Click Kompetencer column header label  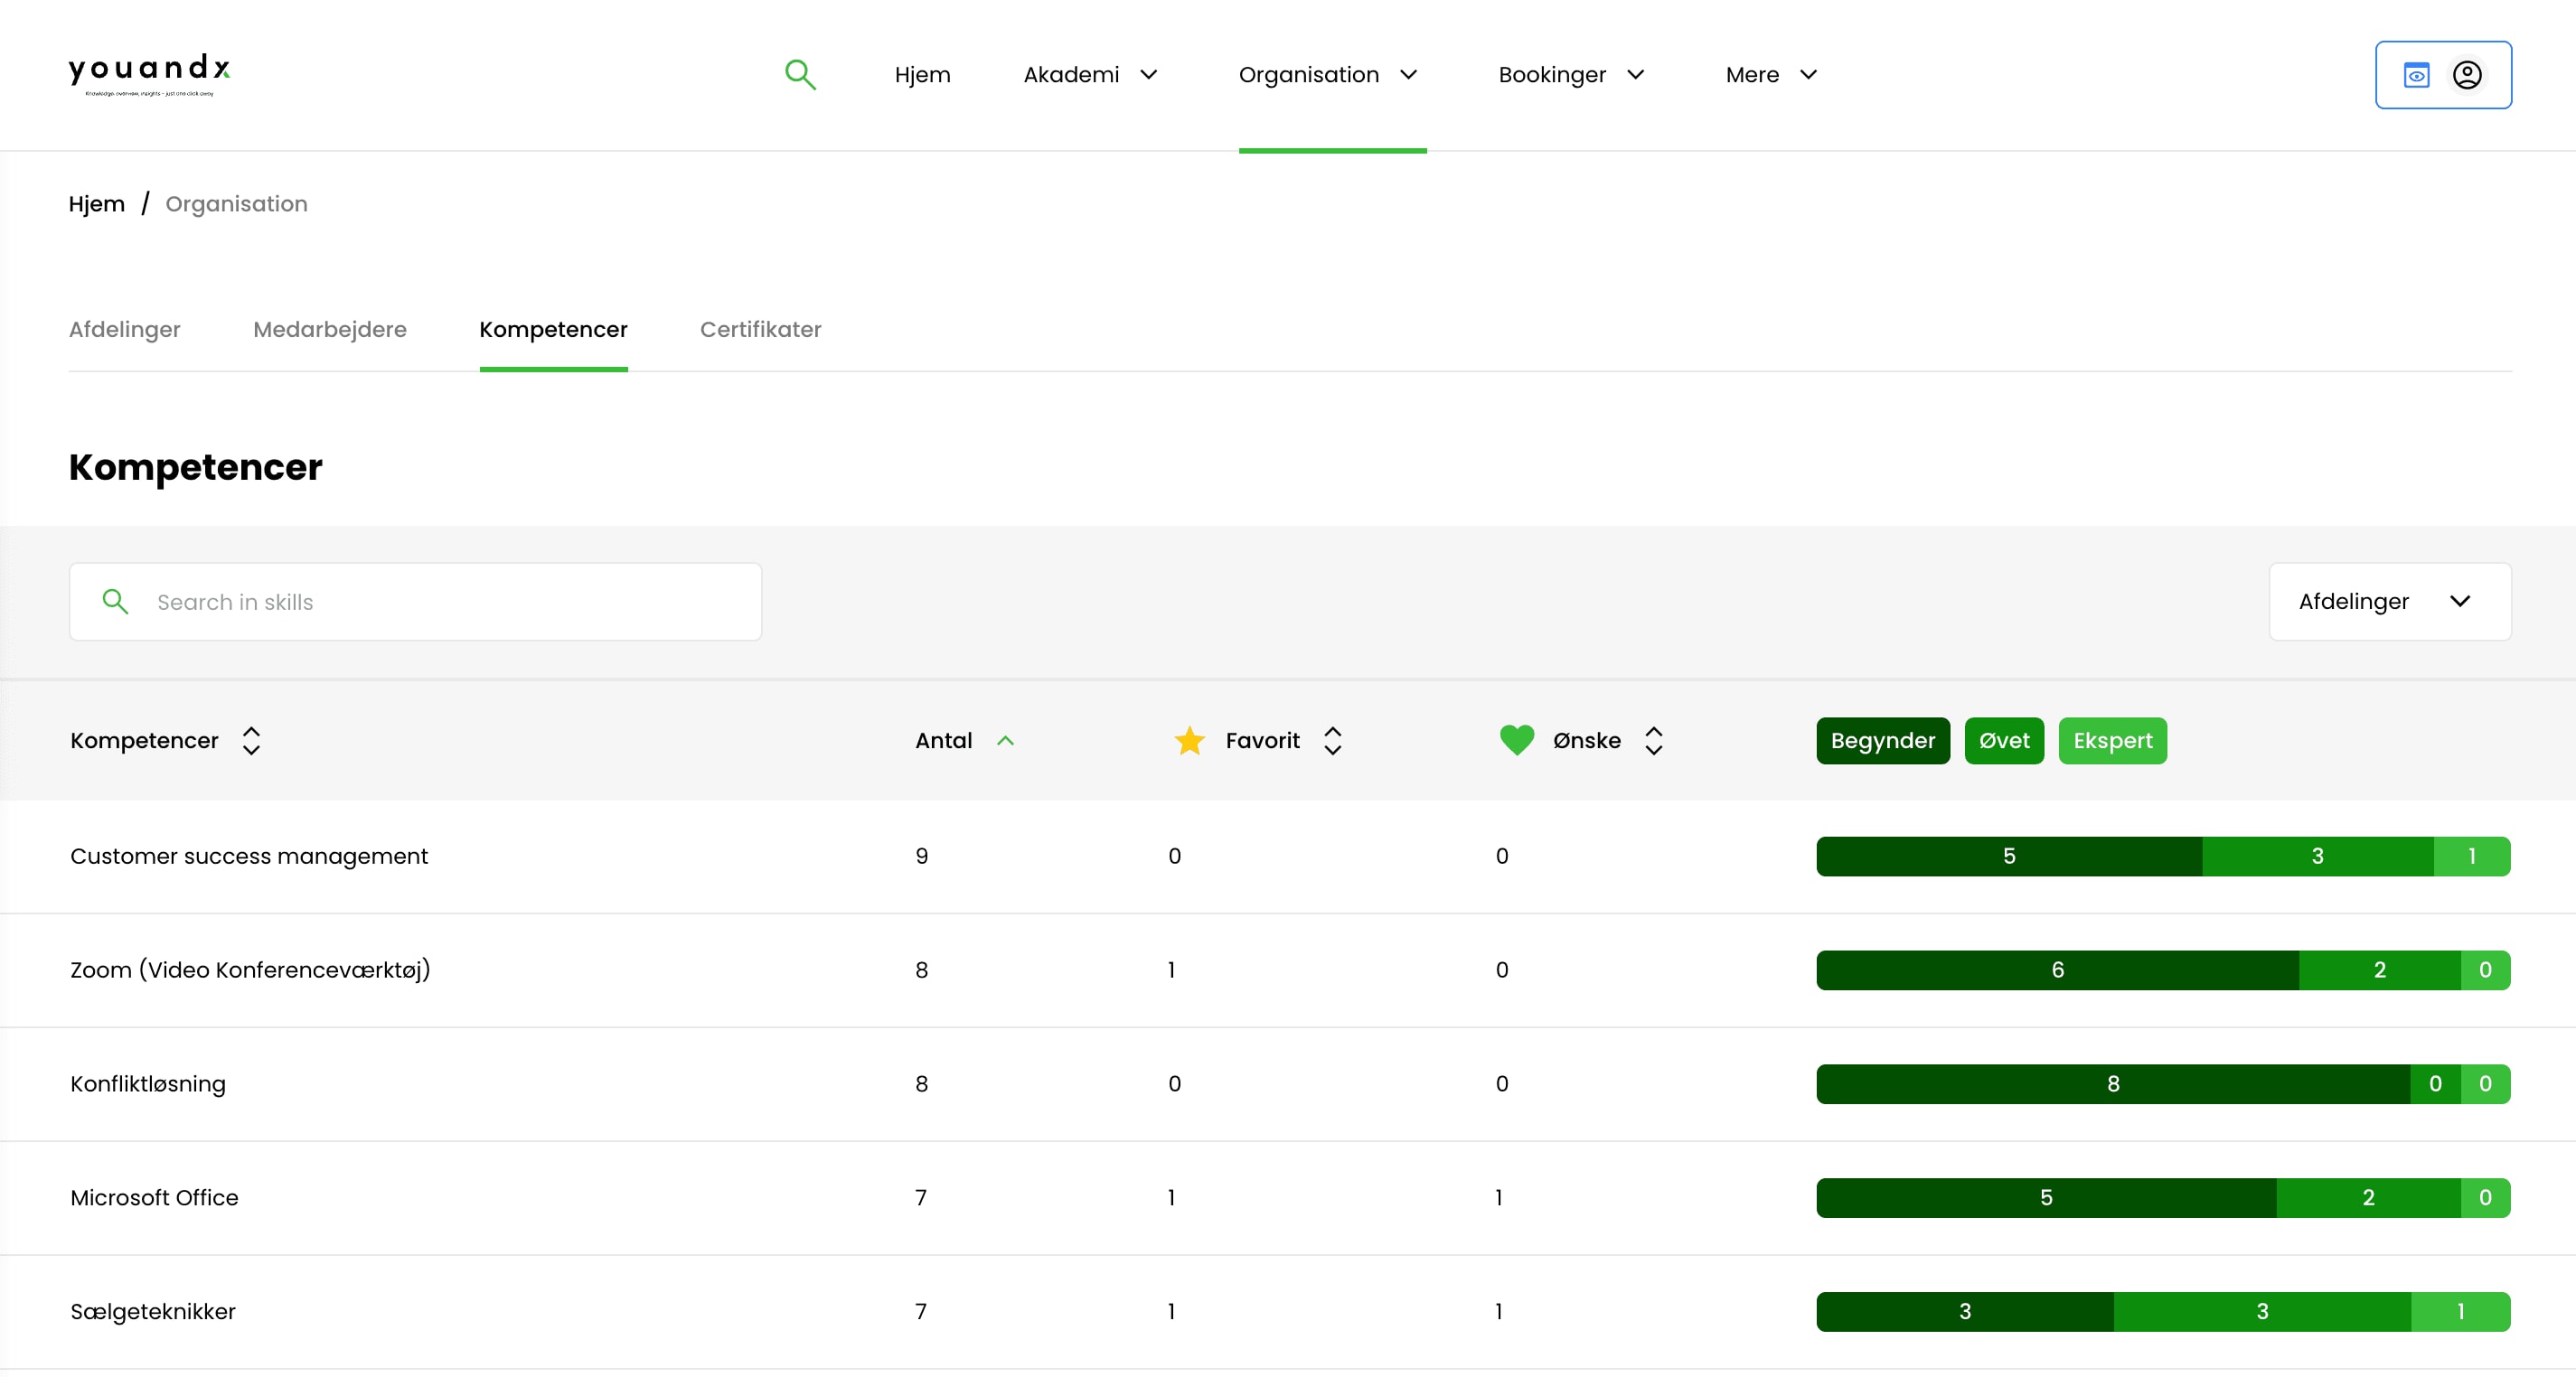[x=144, y=740]
